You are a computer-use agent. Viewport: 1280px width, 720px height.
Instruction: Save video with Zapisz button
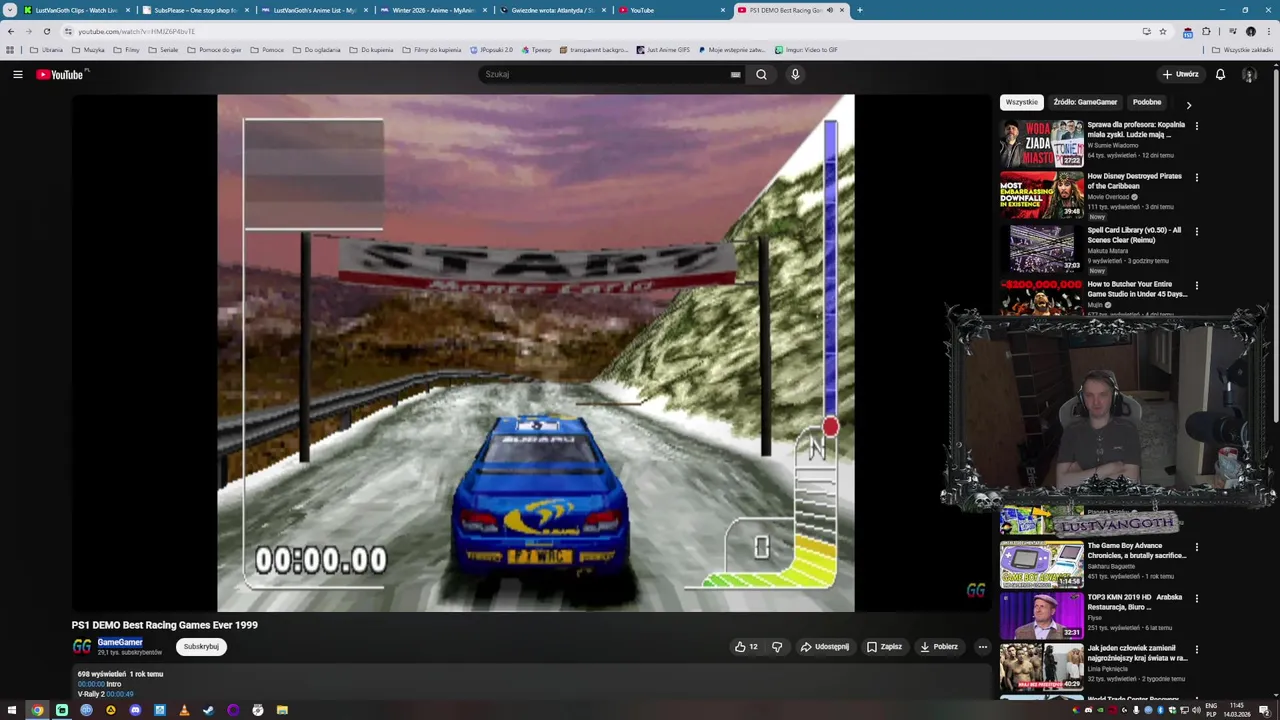(884, 646)
